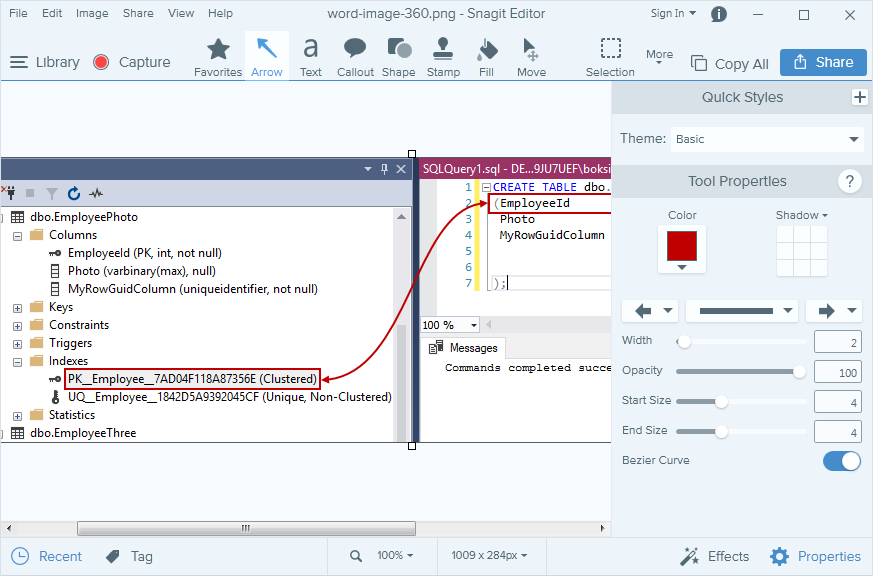Click the End Size value field
Screen dimensions: 873x576
click(837, 431)
